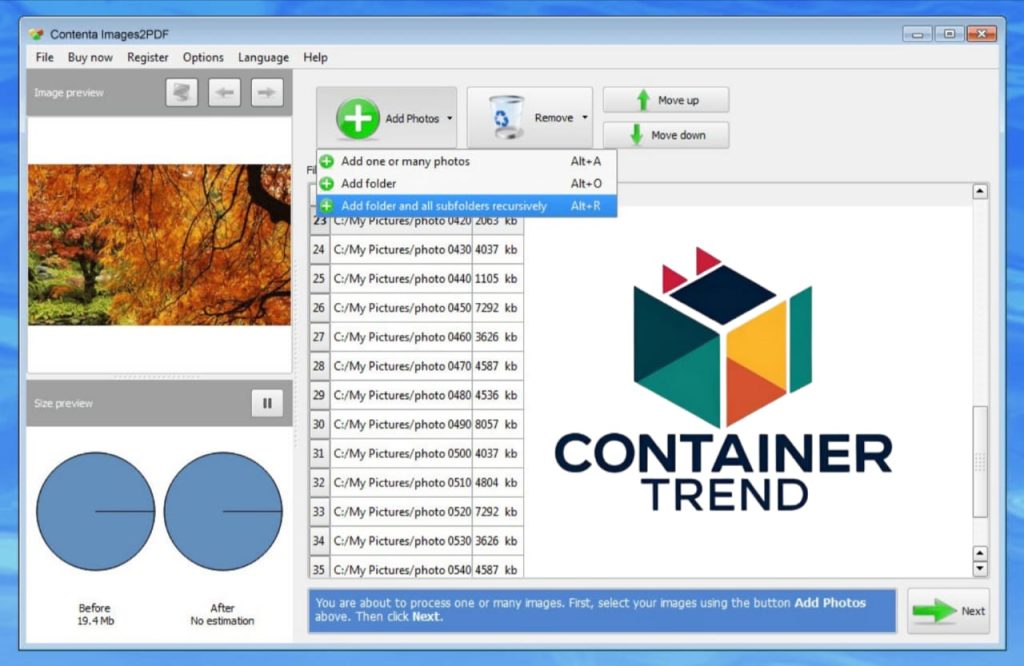Screen dimensions: 1024x666
Task: Click the recycle bin Remove icon
Action: (x=506, y=117)
